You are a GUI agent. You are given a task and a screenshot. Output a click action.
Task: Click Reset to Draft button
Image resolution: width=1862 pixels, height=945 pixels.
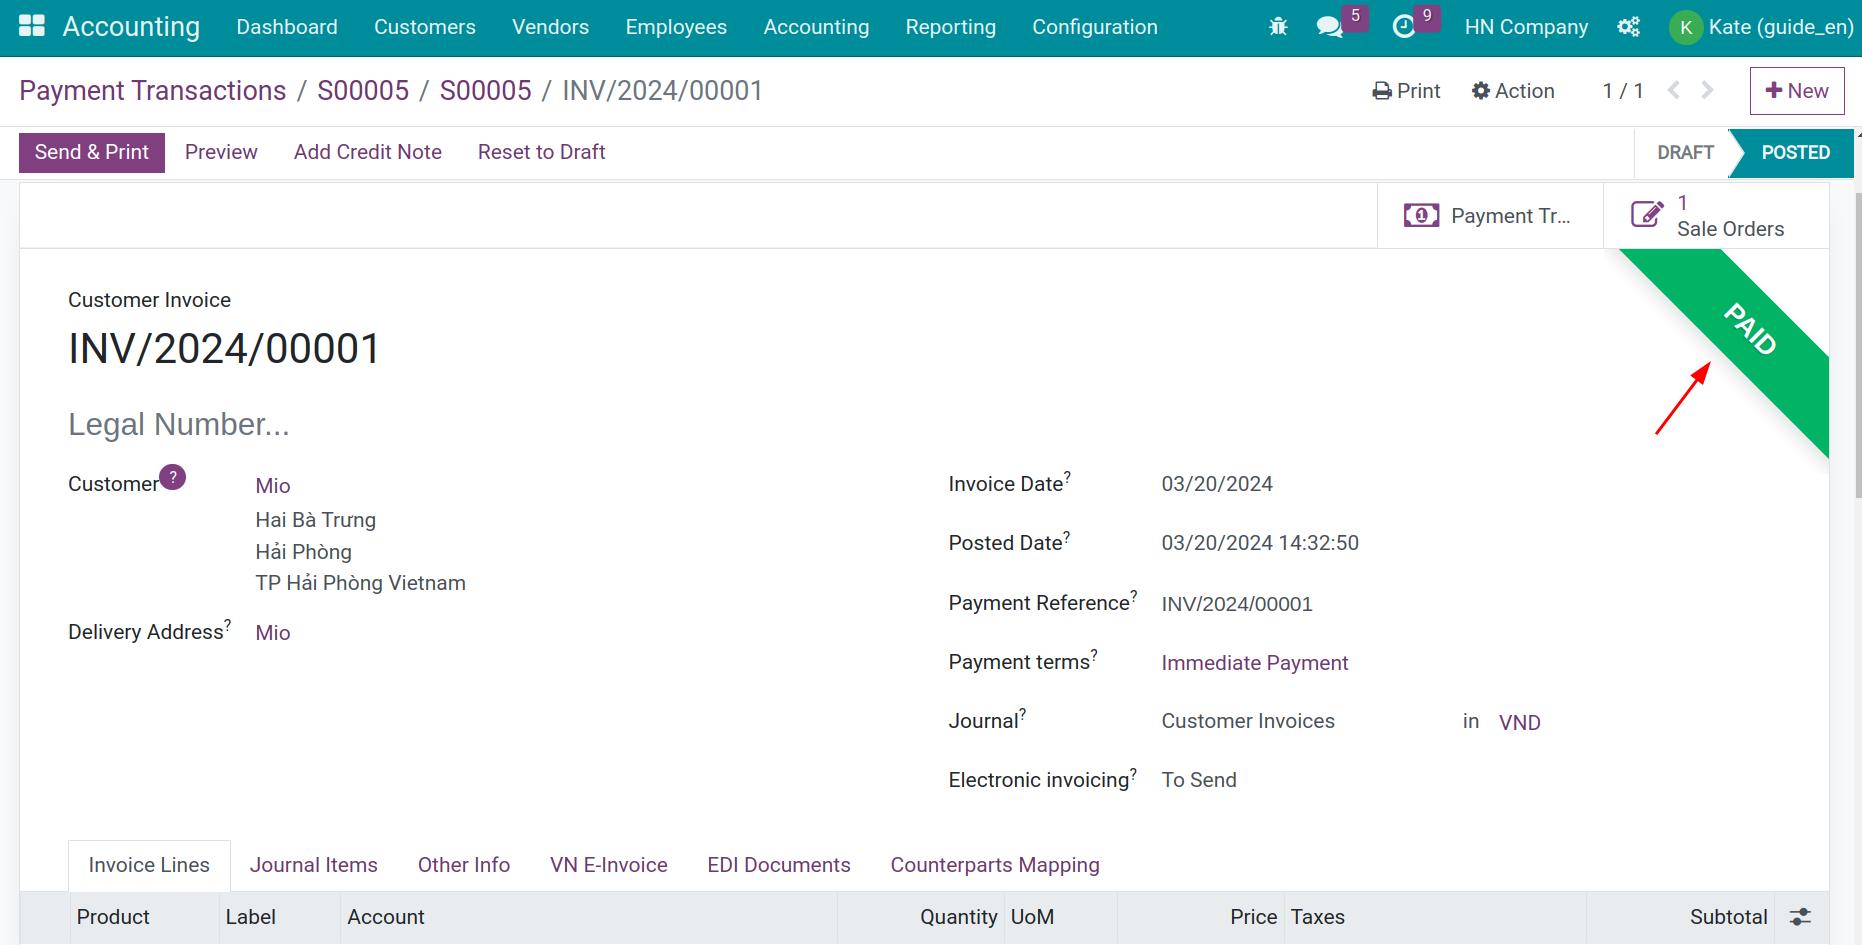point(541,152)
